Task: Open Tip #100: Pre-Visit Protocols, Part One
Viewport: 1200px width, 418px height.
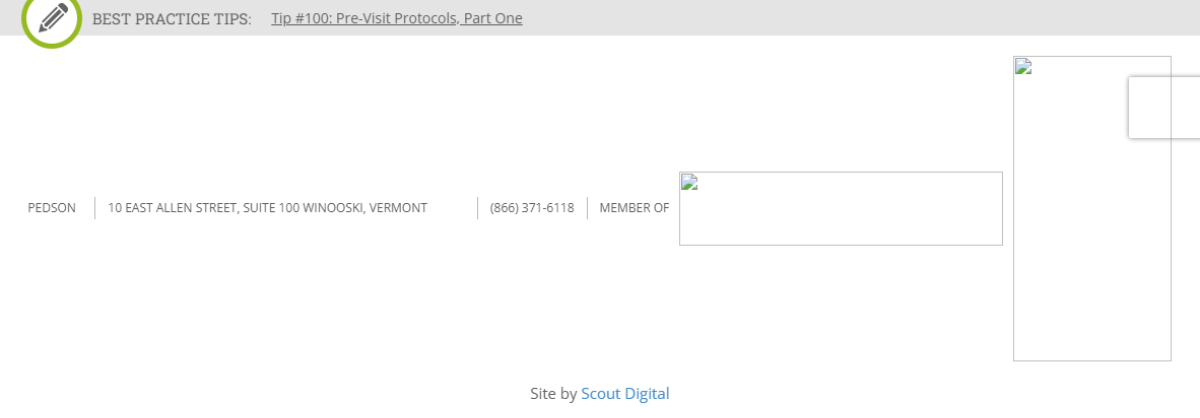Action: click(396, 19)
